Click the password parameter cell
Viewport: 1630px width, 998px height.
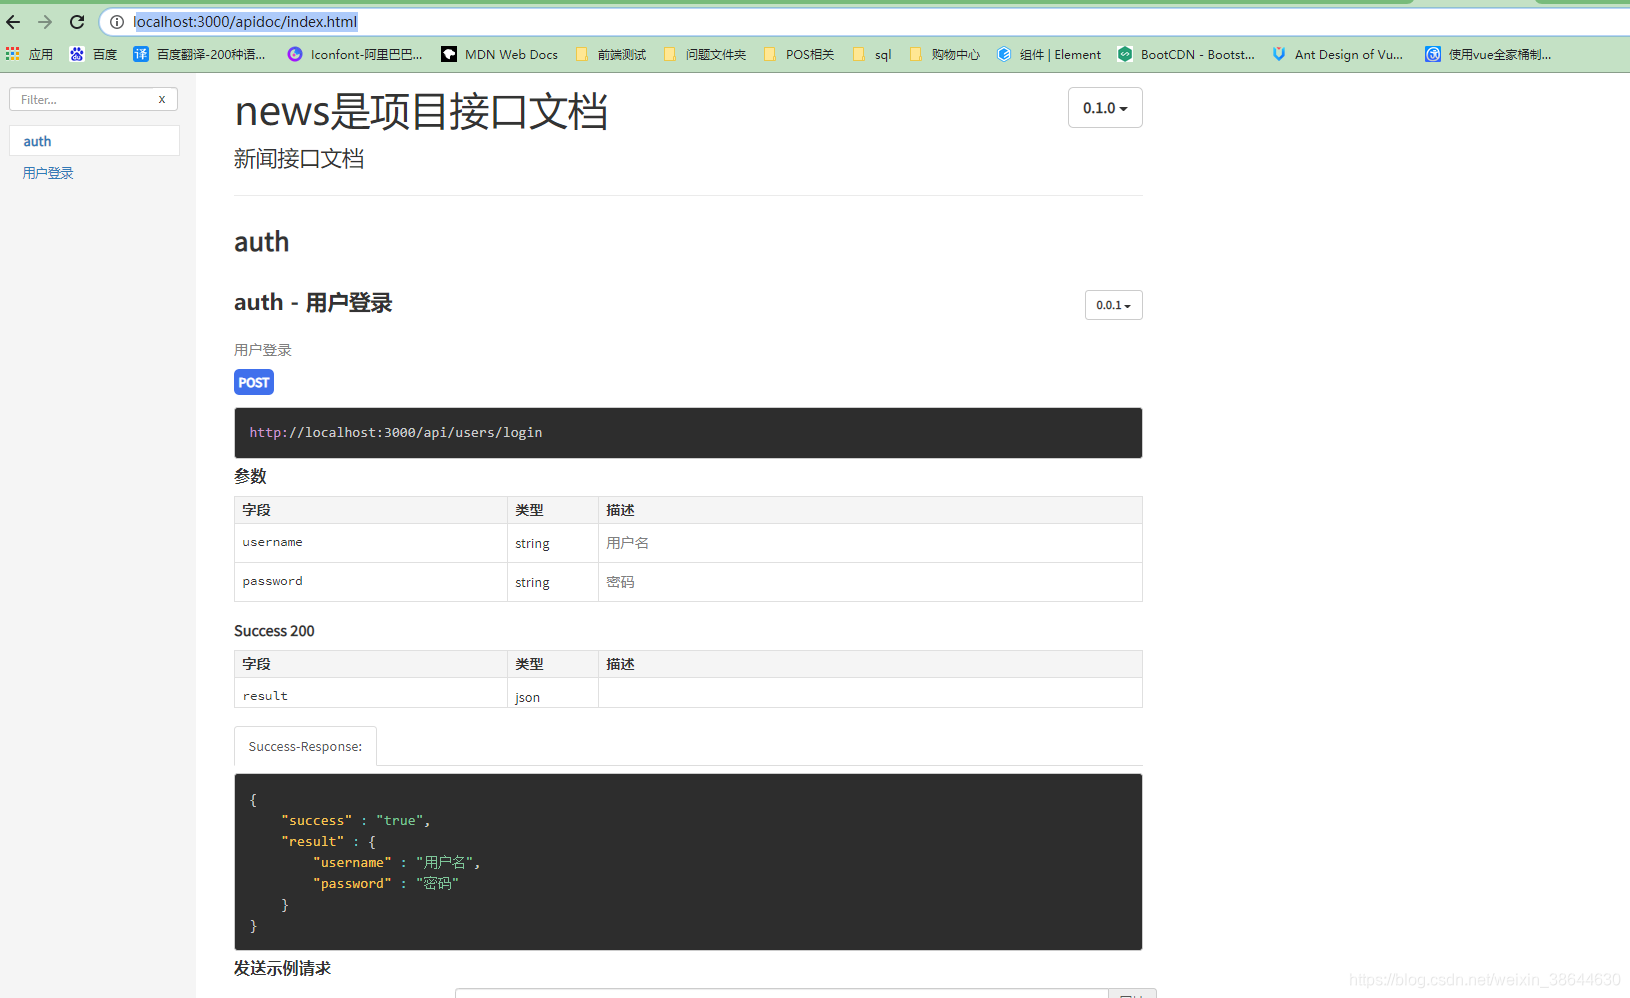tap(370, 582)
